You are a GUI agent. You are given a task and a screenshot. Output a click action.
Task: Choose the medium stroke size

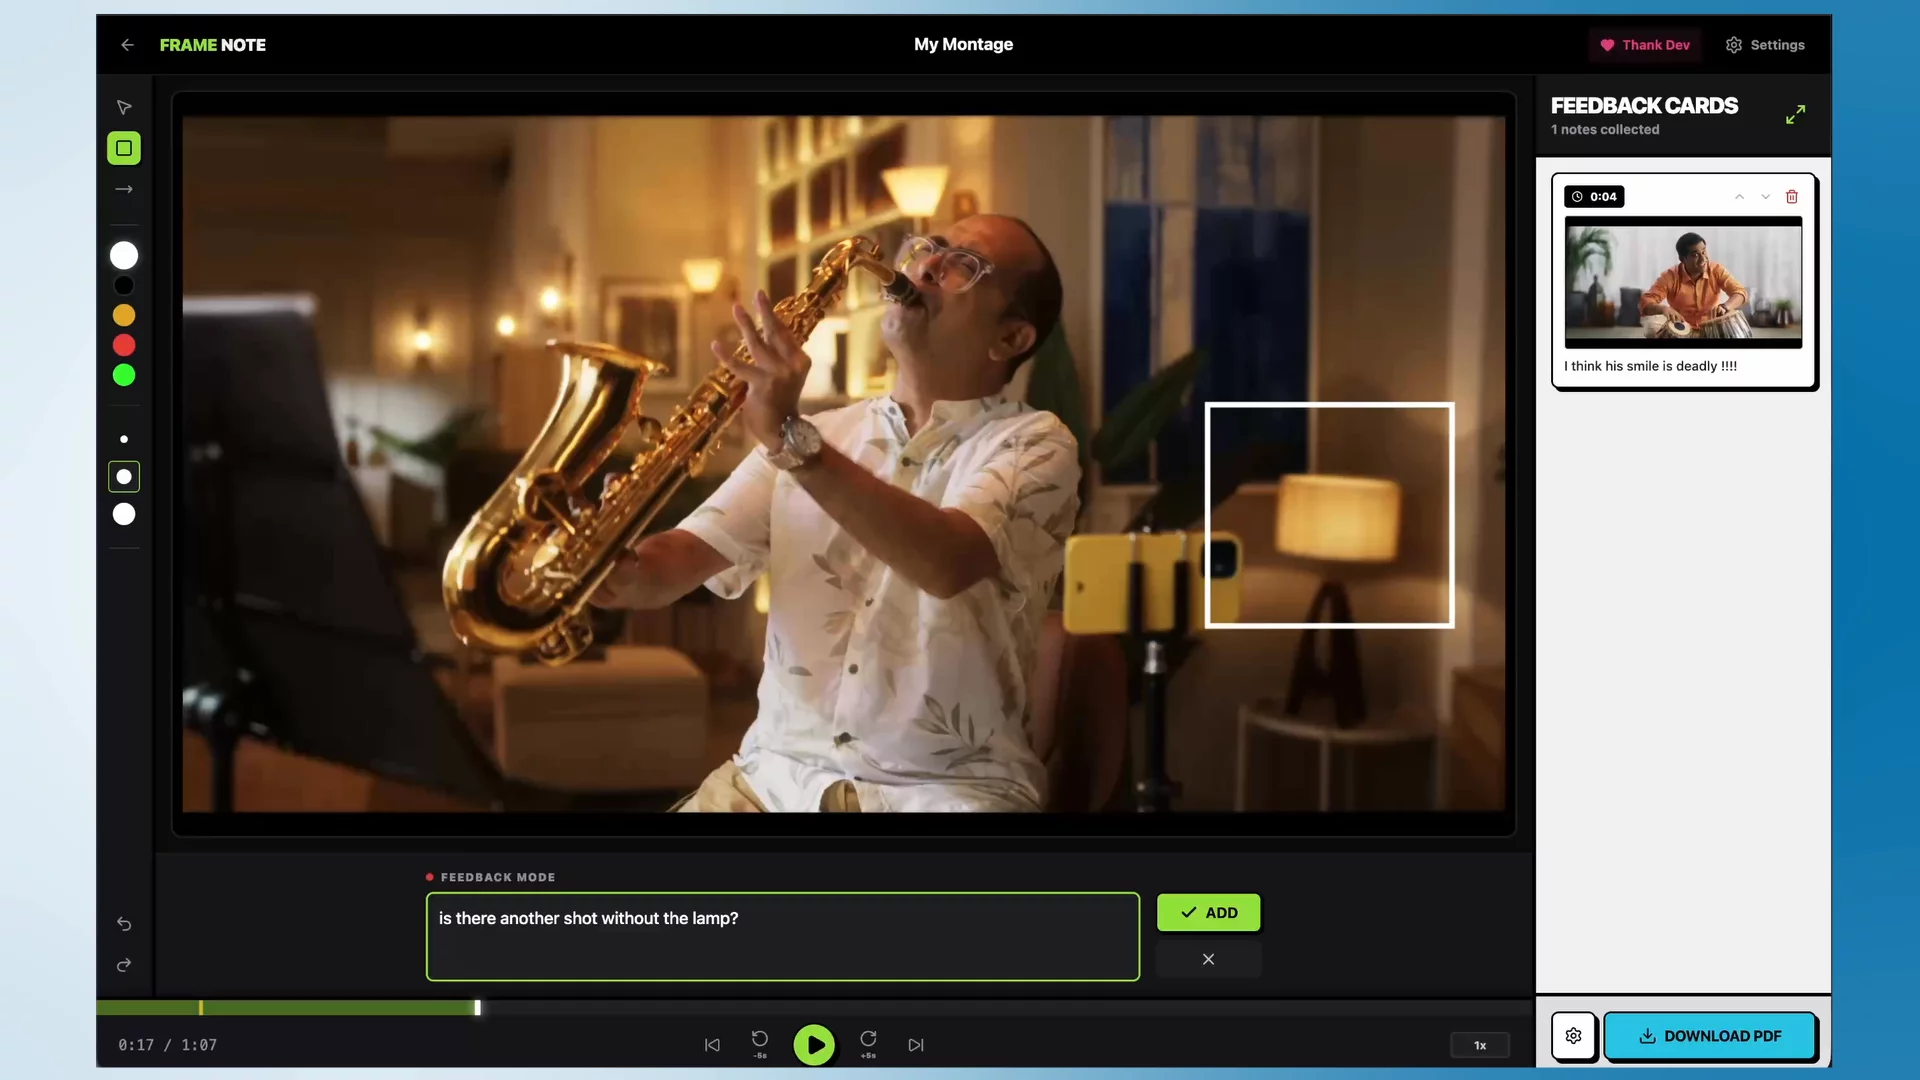[x=124, y=477]
